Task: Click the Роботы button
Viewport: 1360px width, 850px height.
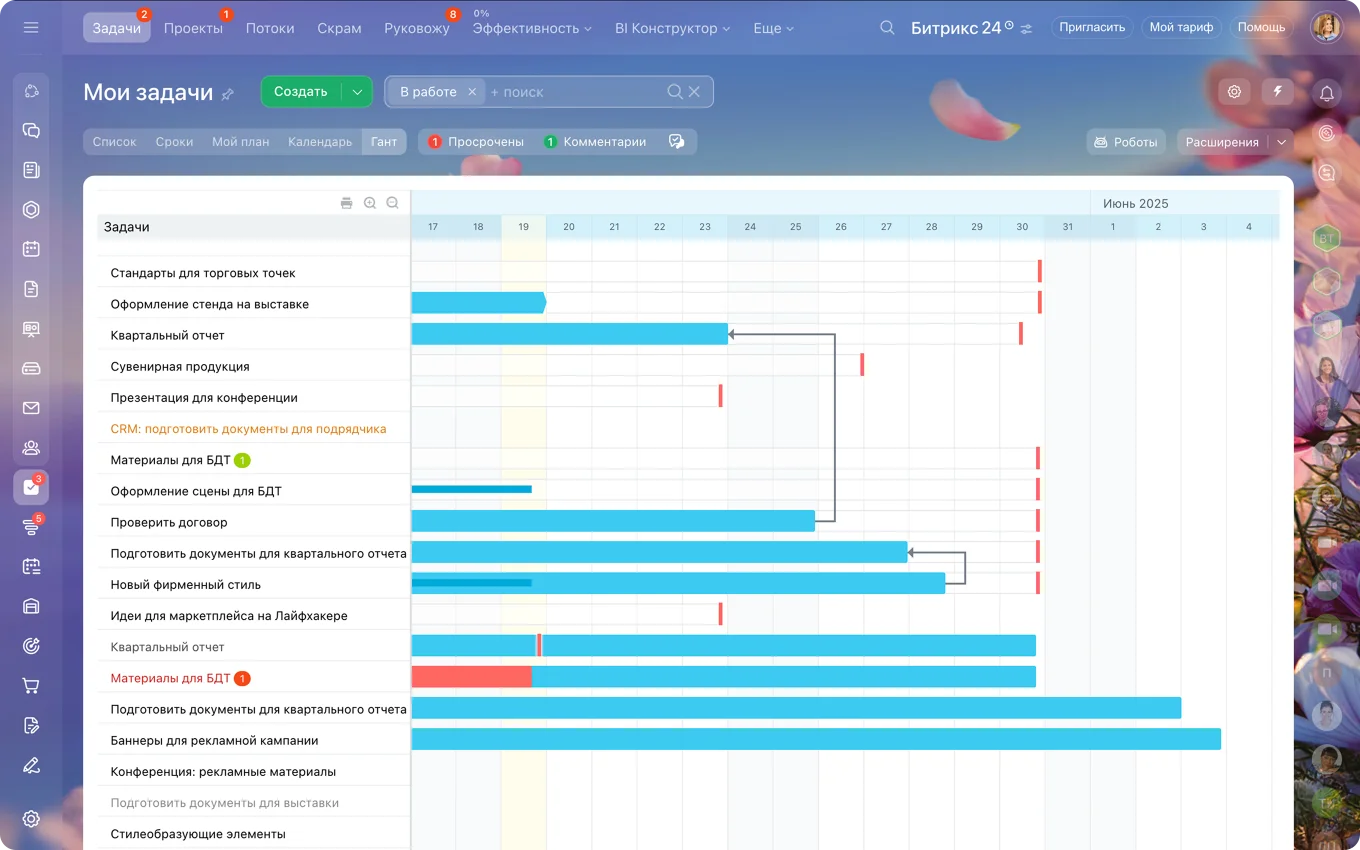Action: tap(1126, 142)
